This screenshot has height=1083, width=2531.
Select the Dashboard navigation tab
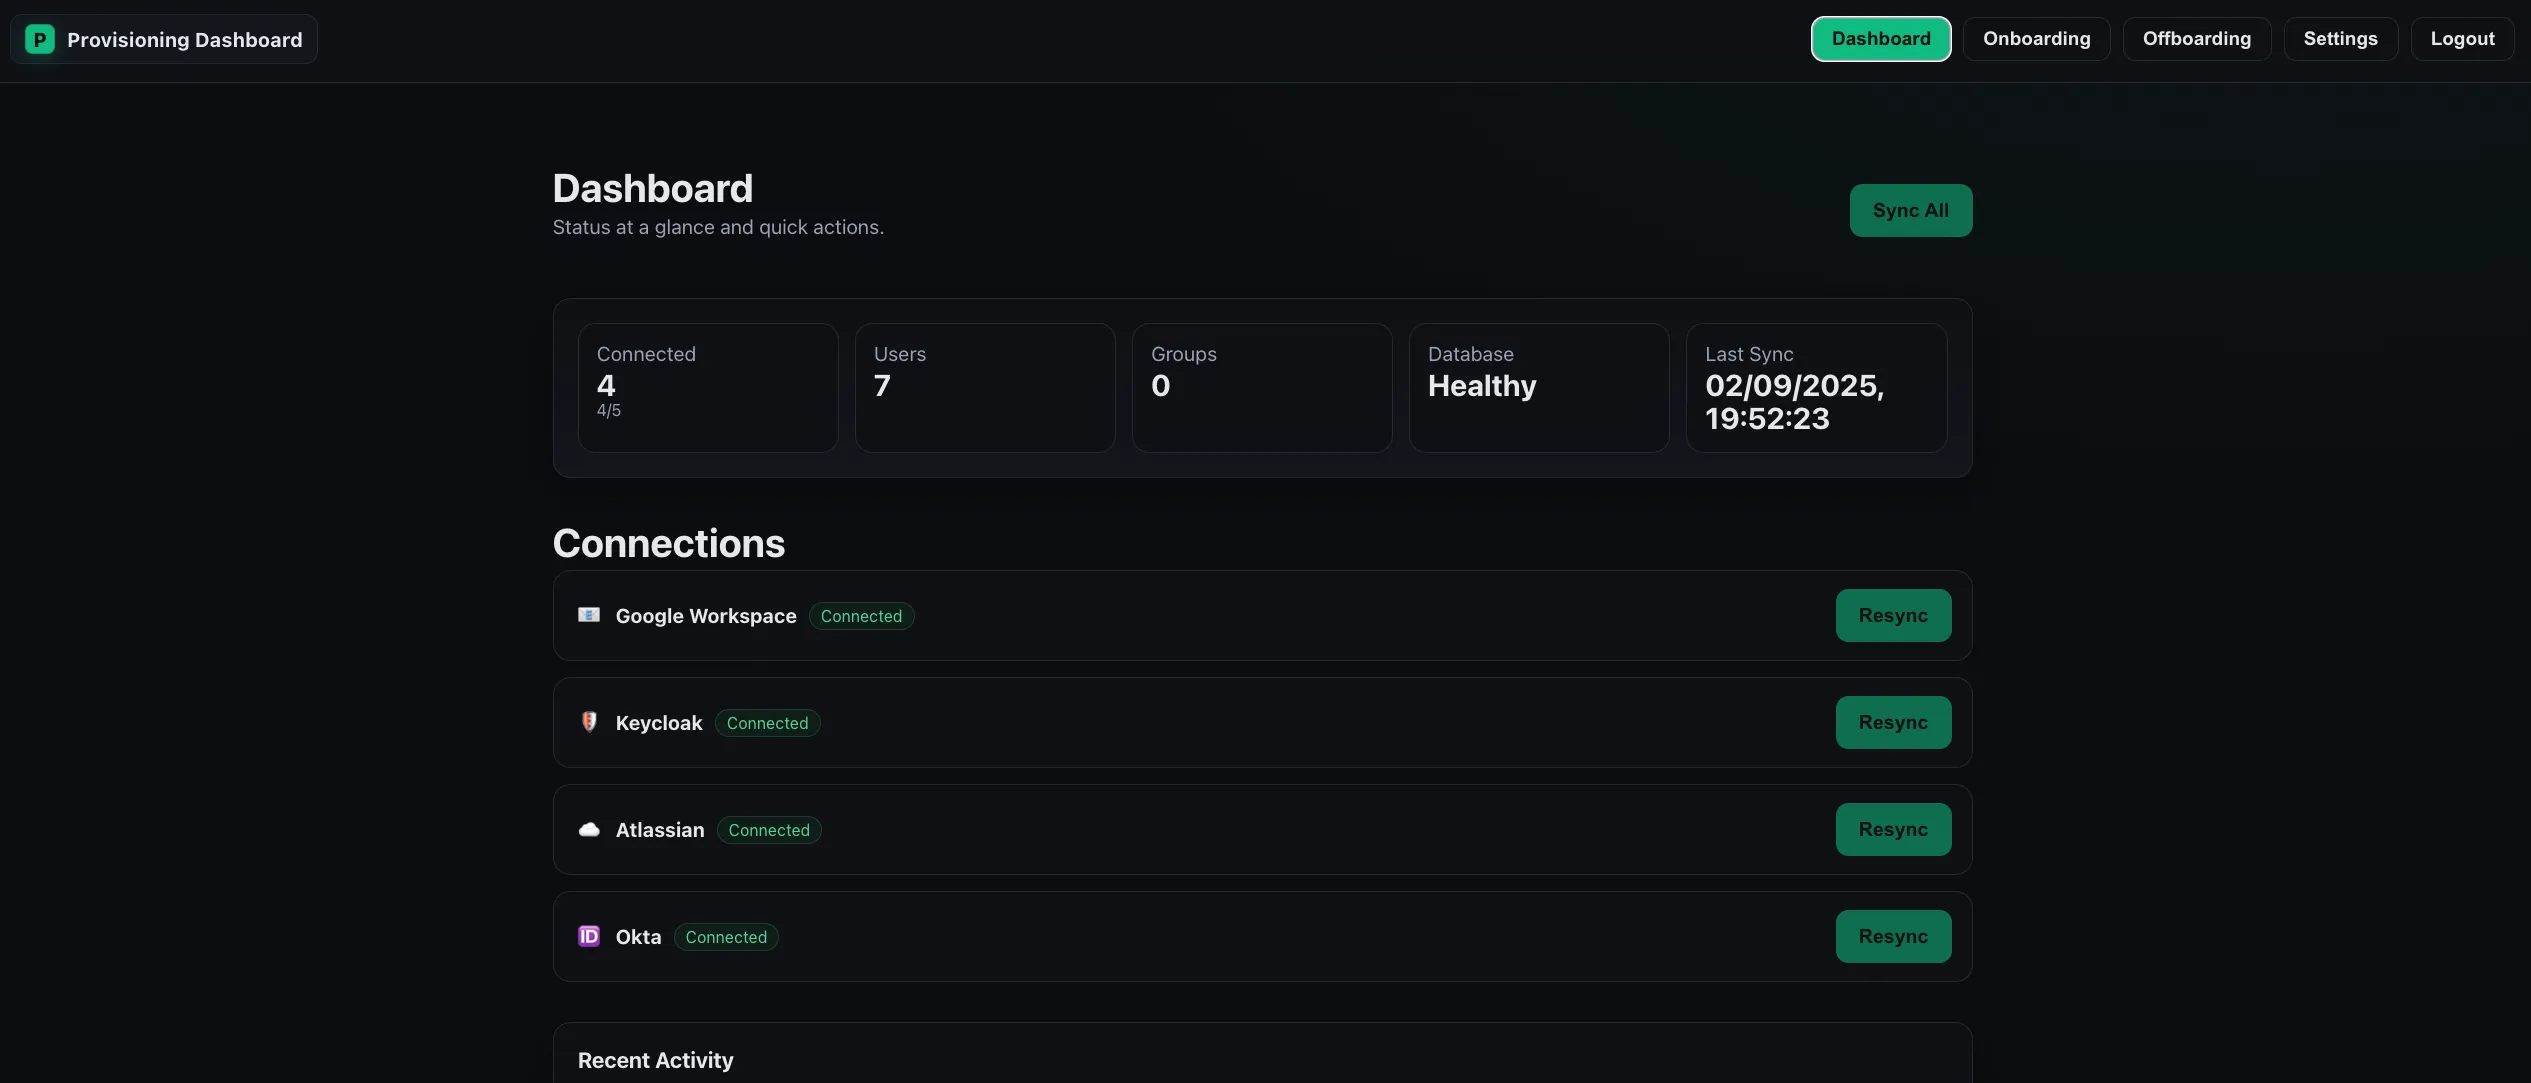(x=1881, y=38)
